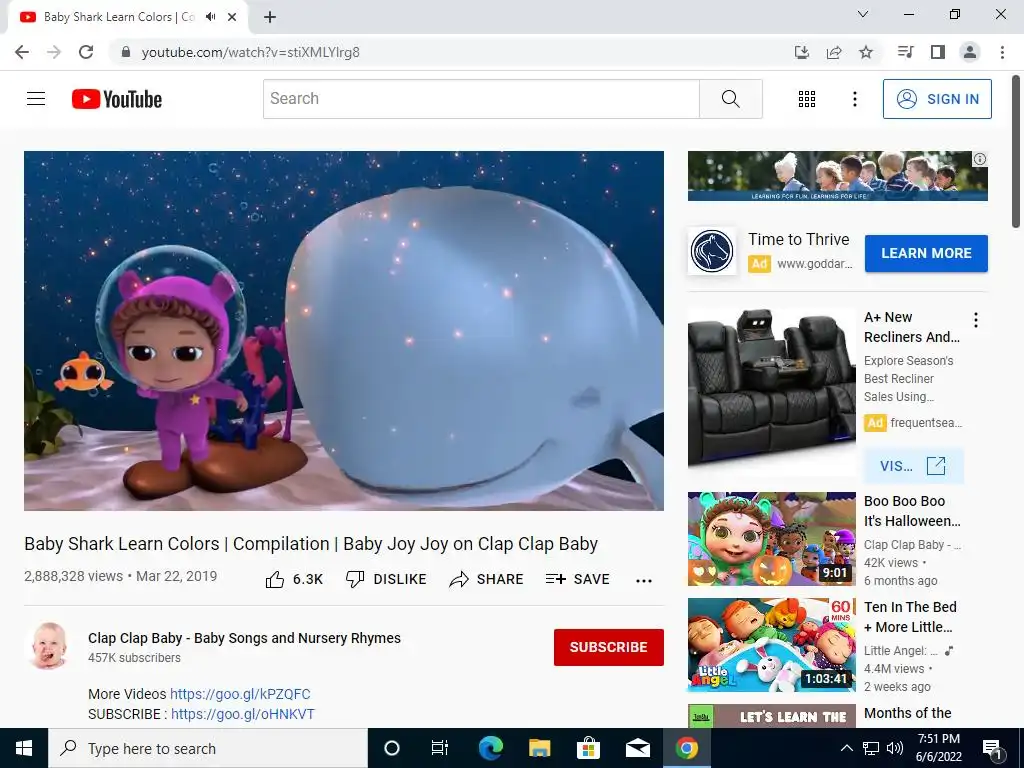Click LEARN MORE on Time to Thrive ad
1024x768 pixels.
click(926, 253)
